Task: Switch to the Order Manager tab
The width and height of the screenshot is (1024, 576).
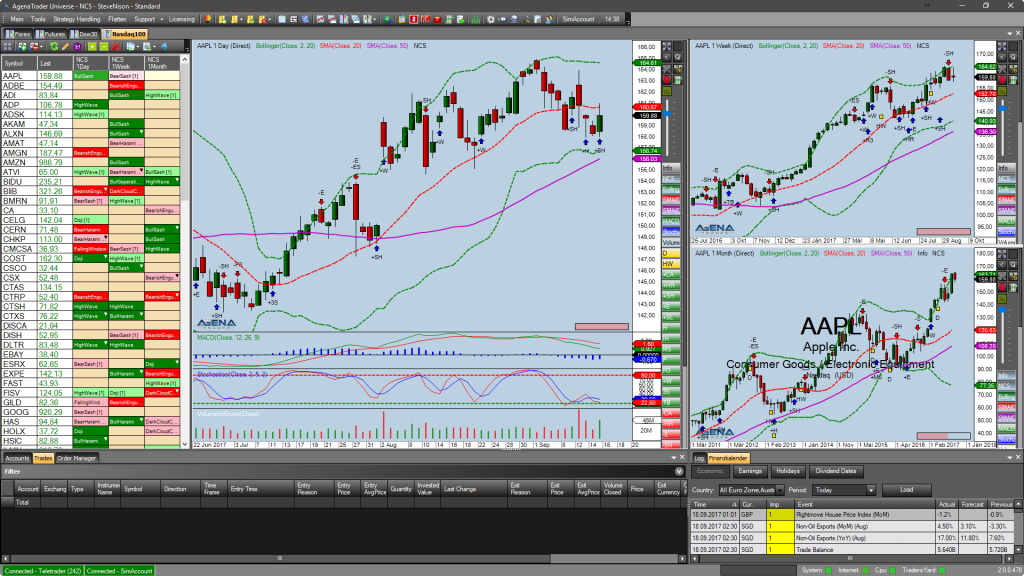Action: pyautogui.click(x=76, y=458)
